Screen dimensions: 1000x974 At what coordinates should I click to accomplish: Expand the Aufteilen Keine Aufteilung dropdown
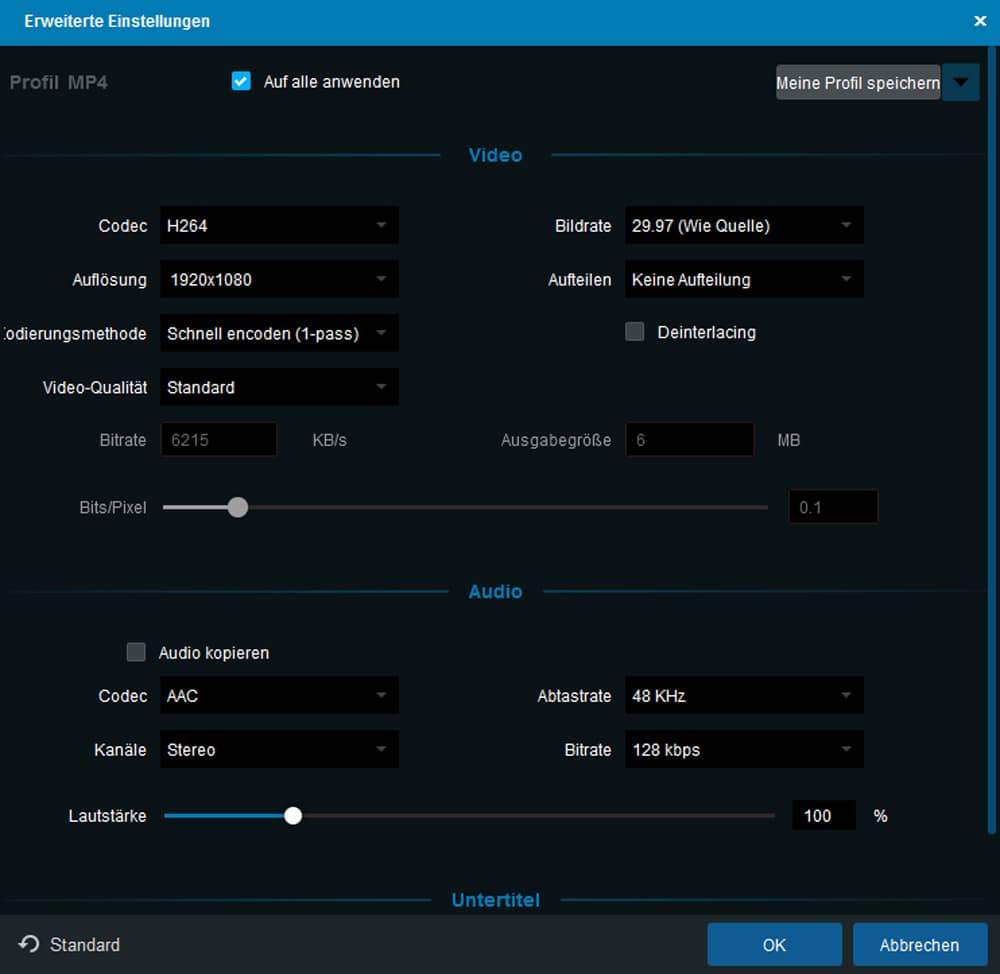tap(744, 280)
